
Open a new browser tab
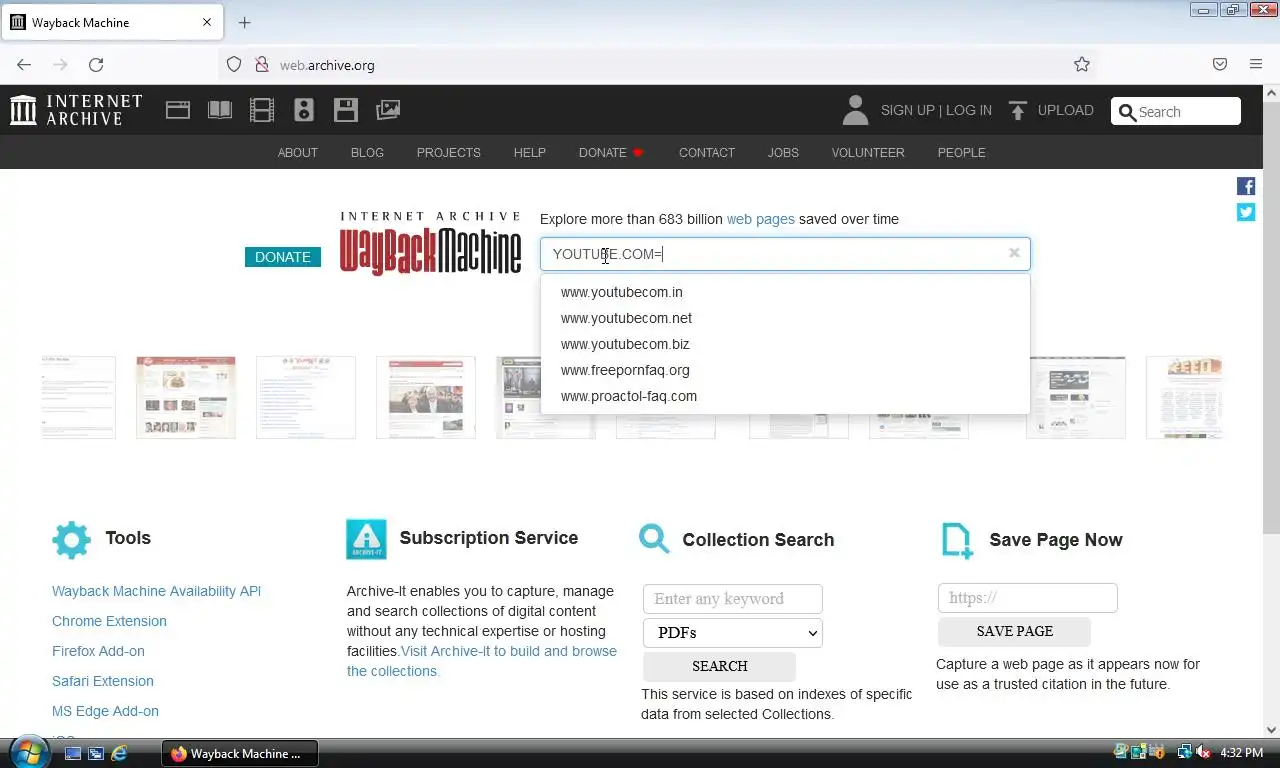244,22
